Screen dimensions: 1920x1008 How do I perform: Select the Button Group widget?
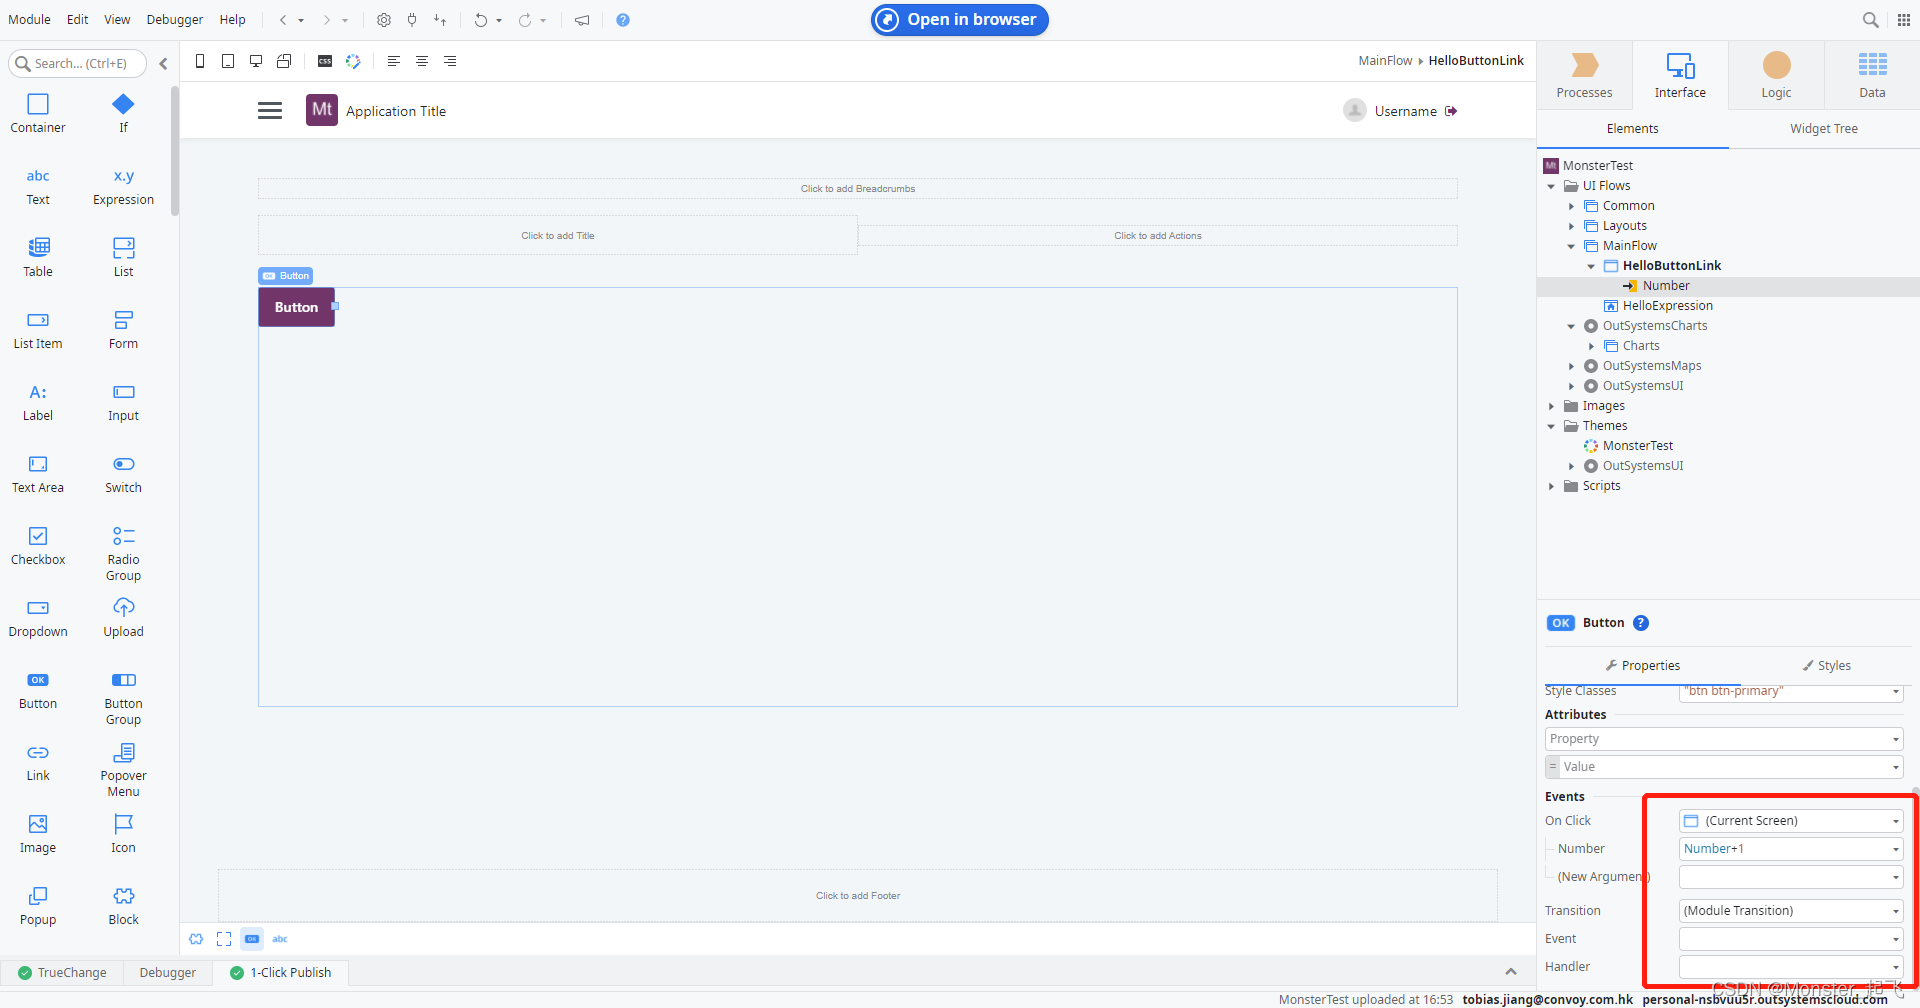123,697
